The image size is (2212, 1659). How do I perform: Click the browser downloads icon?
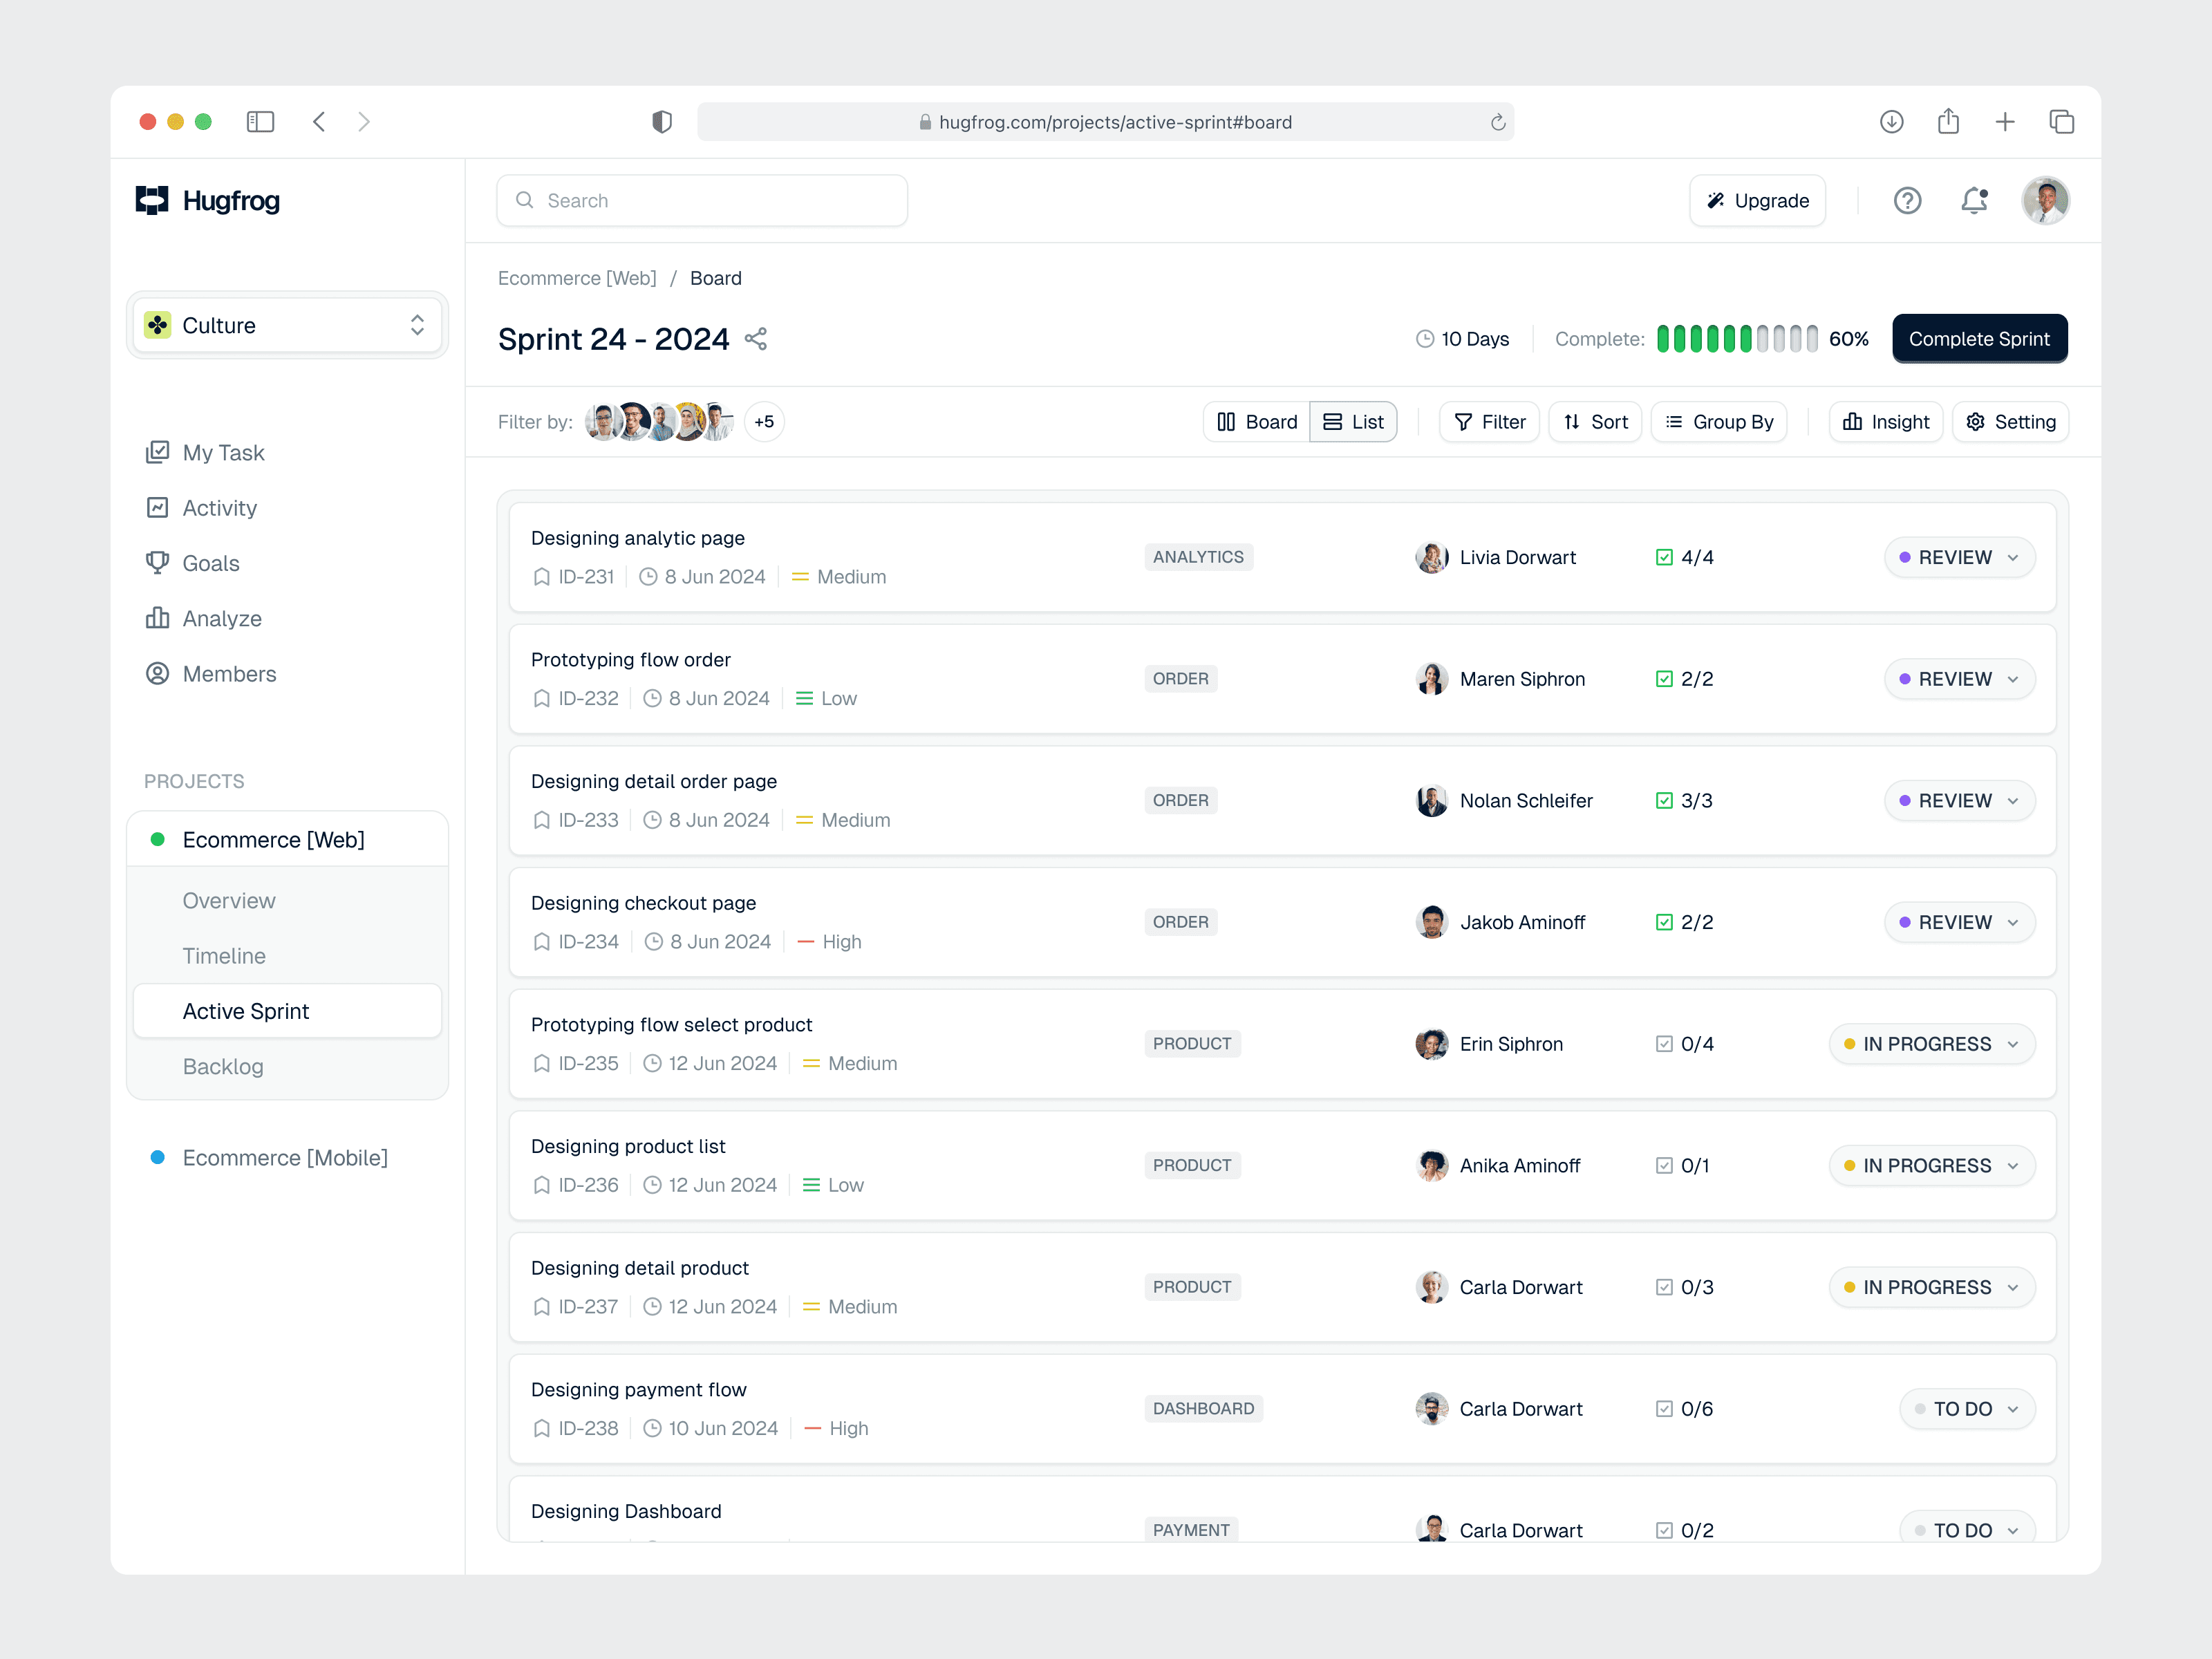[x=1891, y=122]
